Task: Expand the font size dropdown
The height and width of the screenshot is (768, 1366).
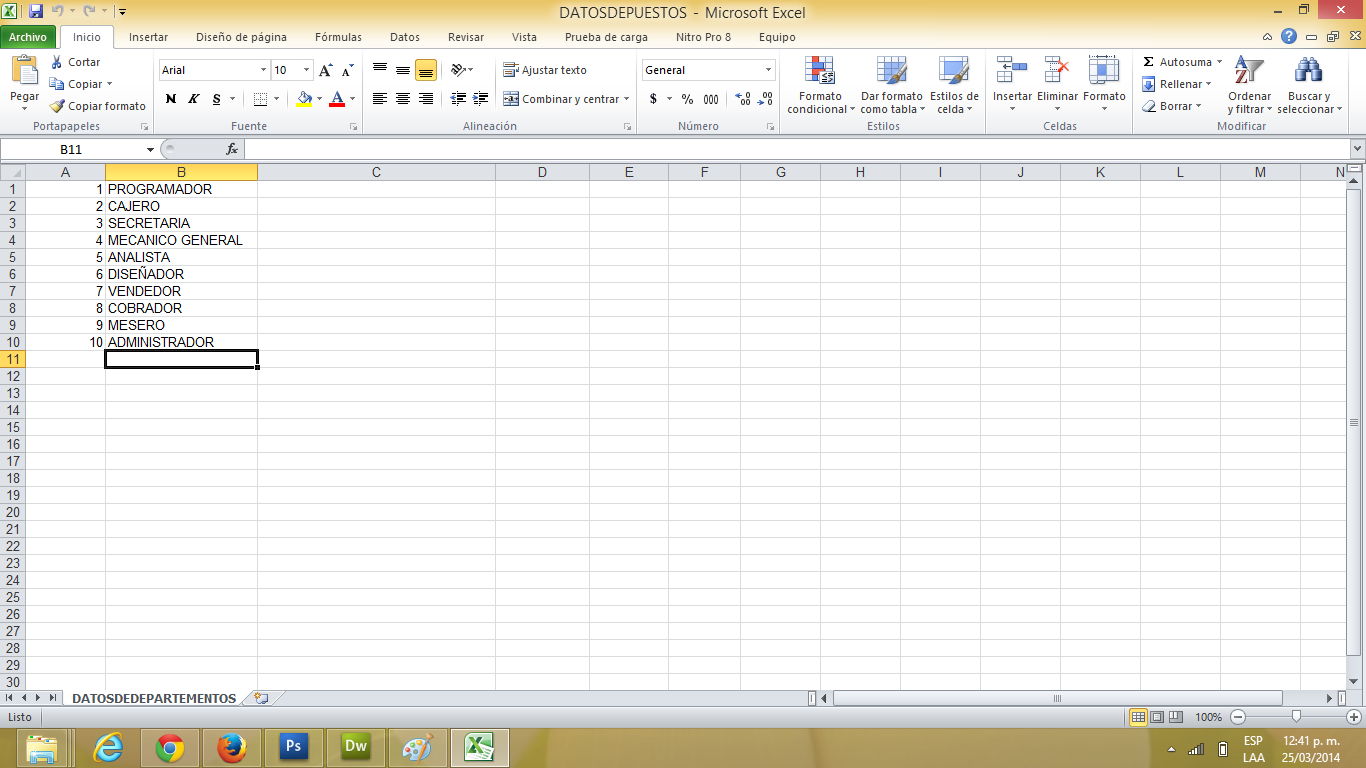Action: pos(306,70)
